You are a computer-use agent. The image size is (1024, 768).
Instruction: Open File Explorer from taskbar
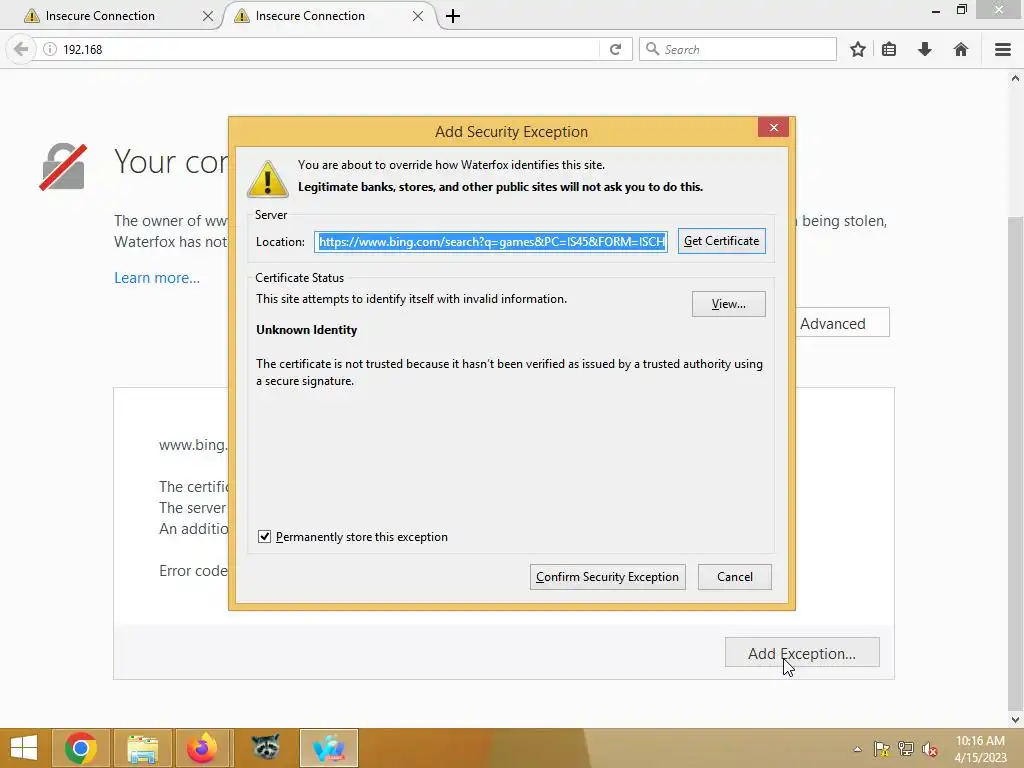point(142,748)
